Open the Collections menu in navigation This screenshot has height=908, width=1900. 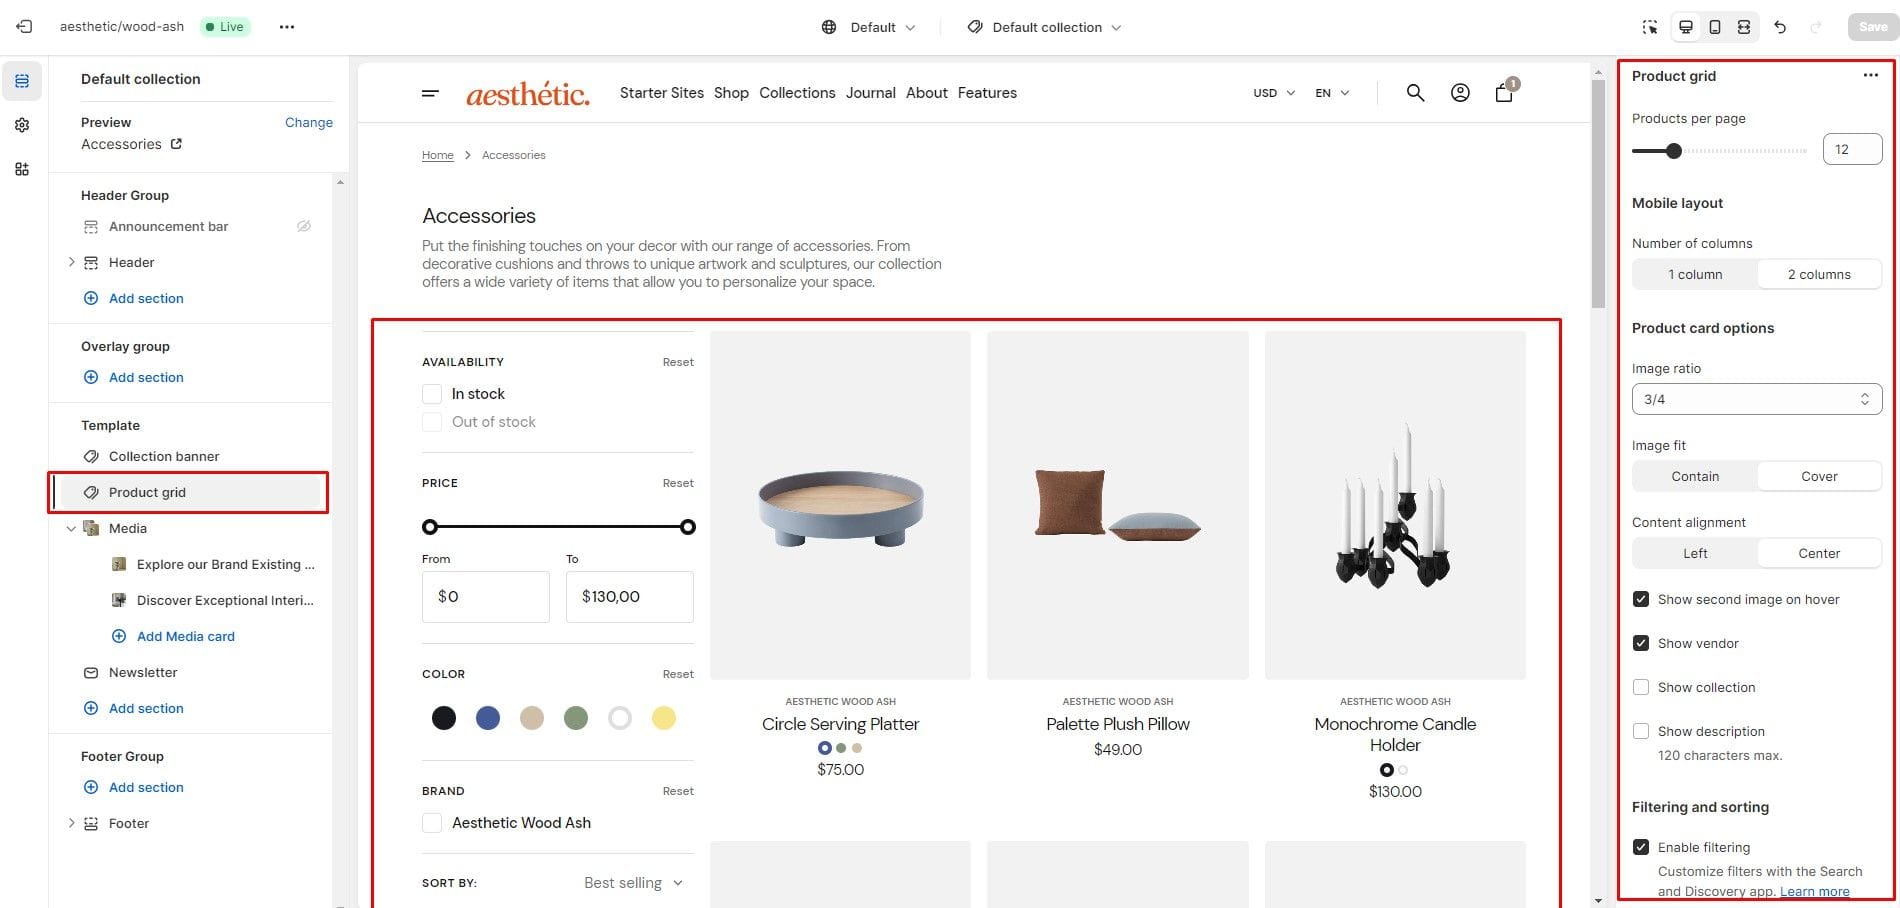tap(797, 93)
